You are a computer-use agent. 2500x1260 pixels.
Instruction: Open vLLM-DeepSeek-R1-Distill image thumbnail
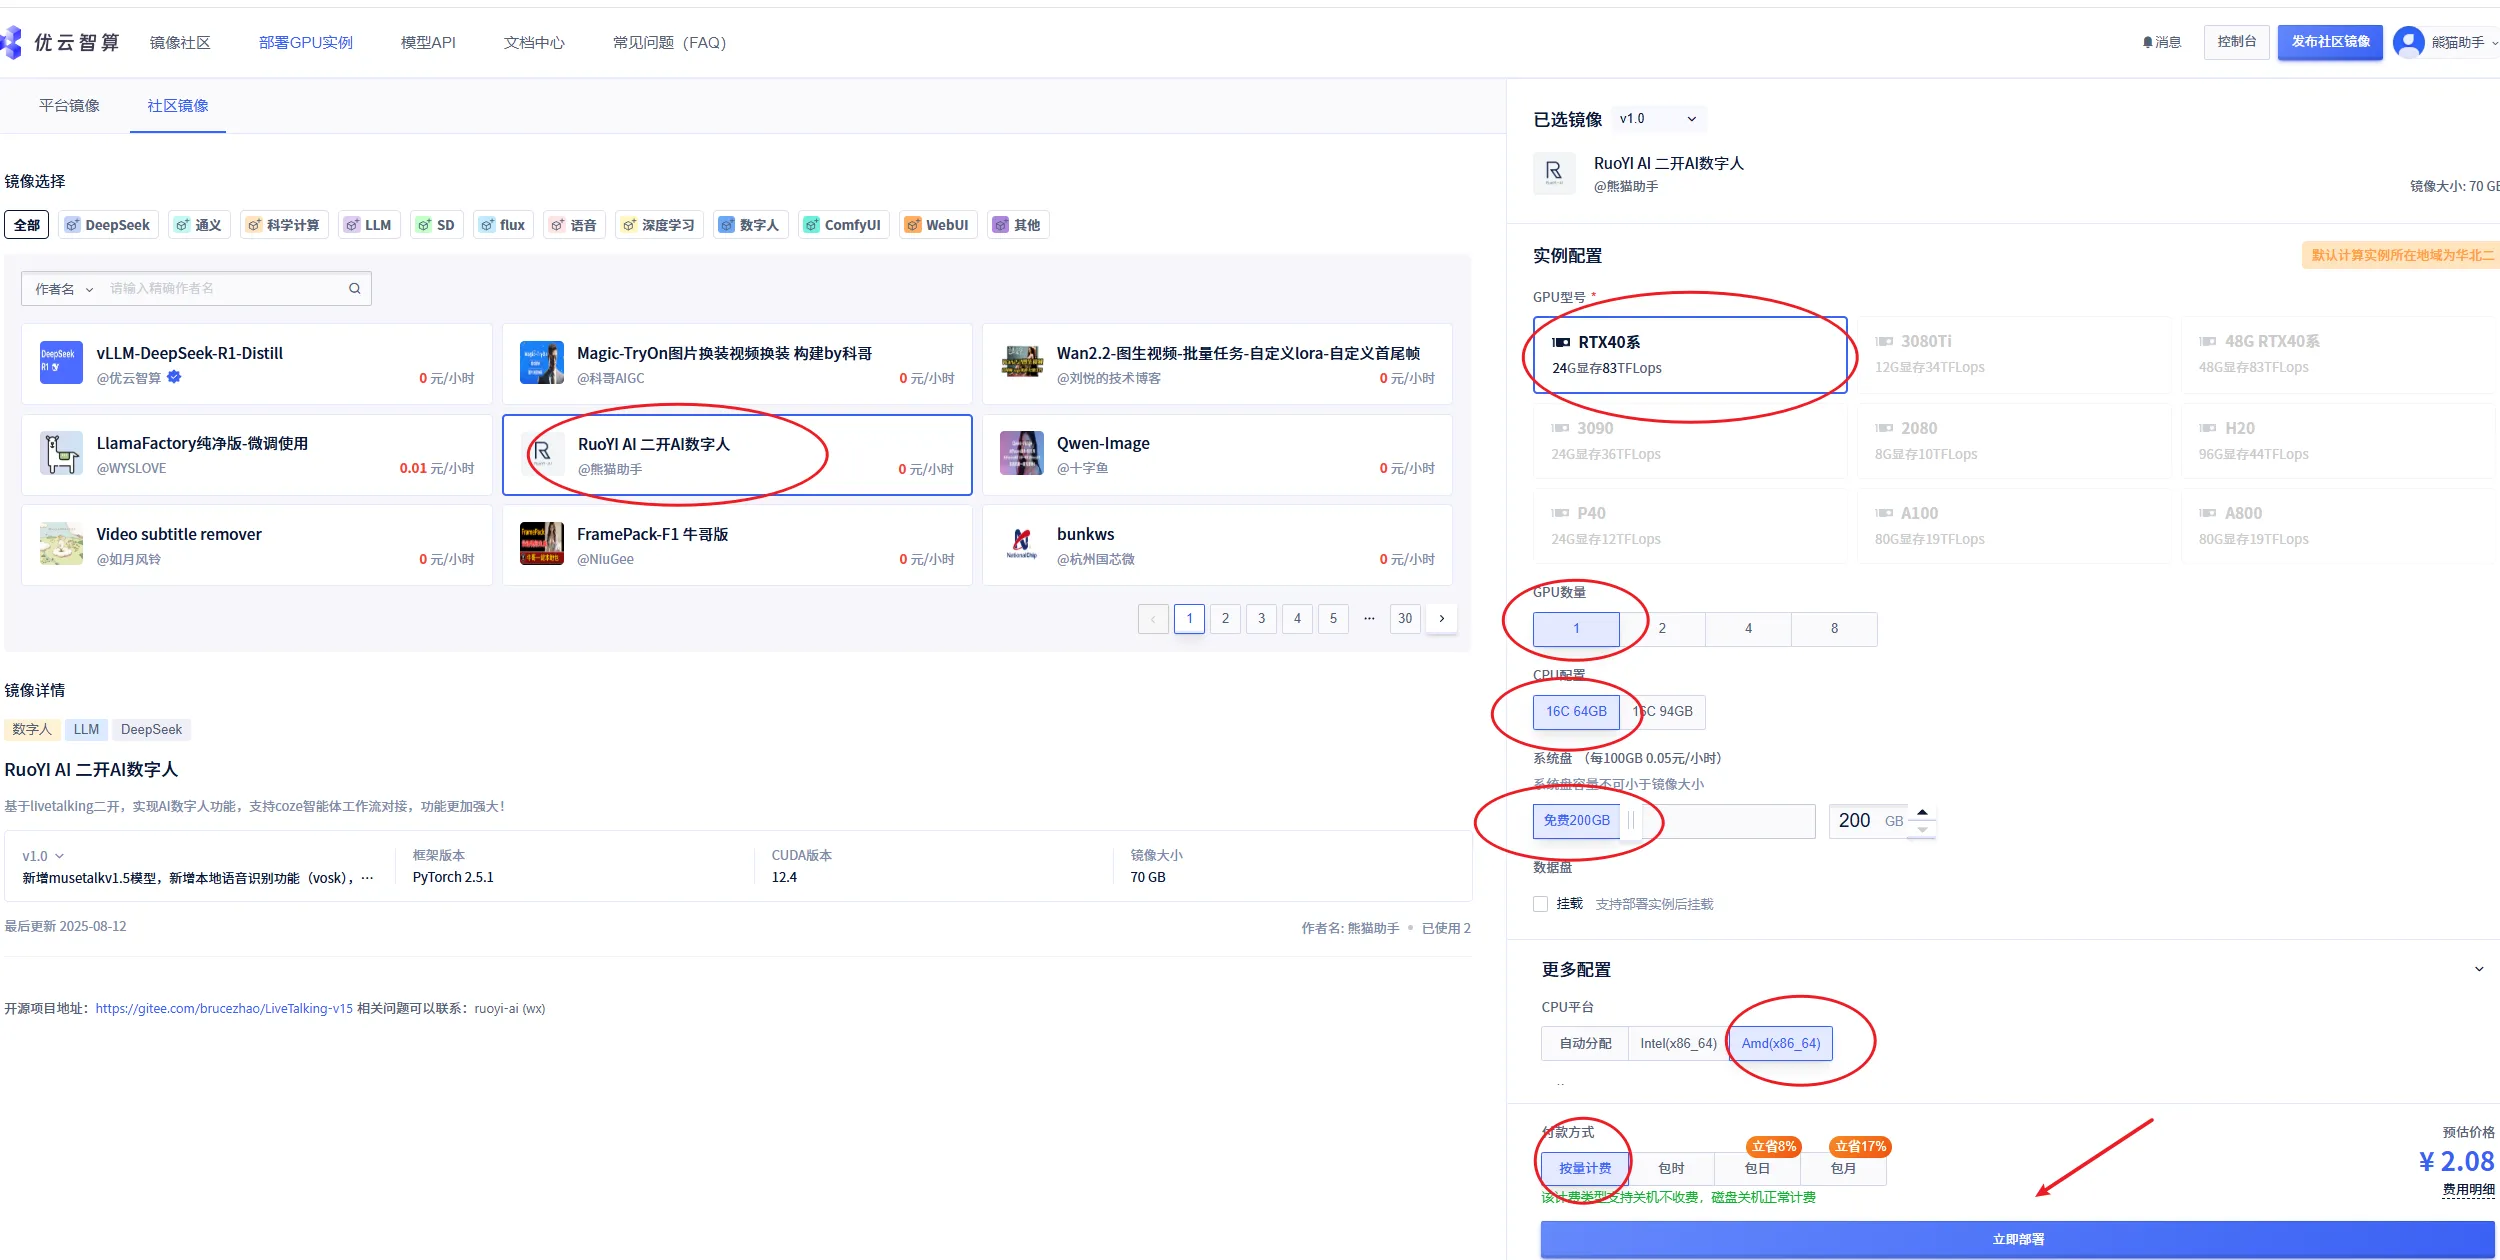(61, 362)
